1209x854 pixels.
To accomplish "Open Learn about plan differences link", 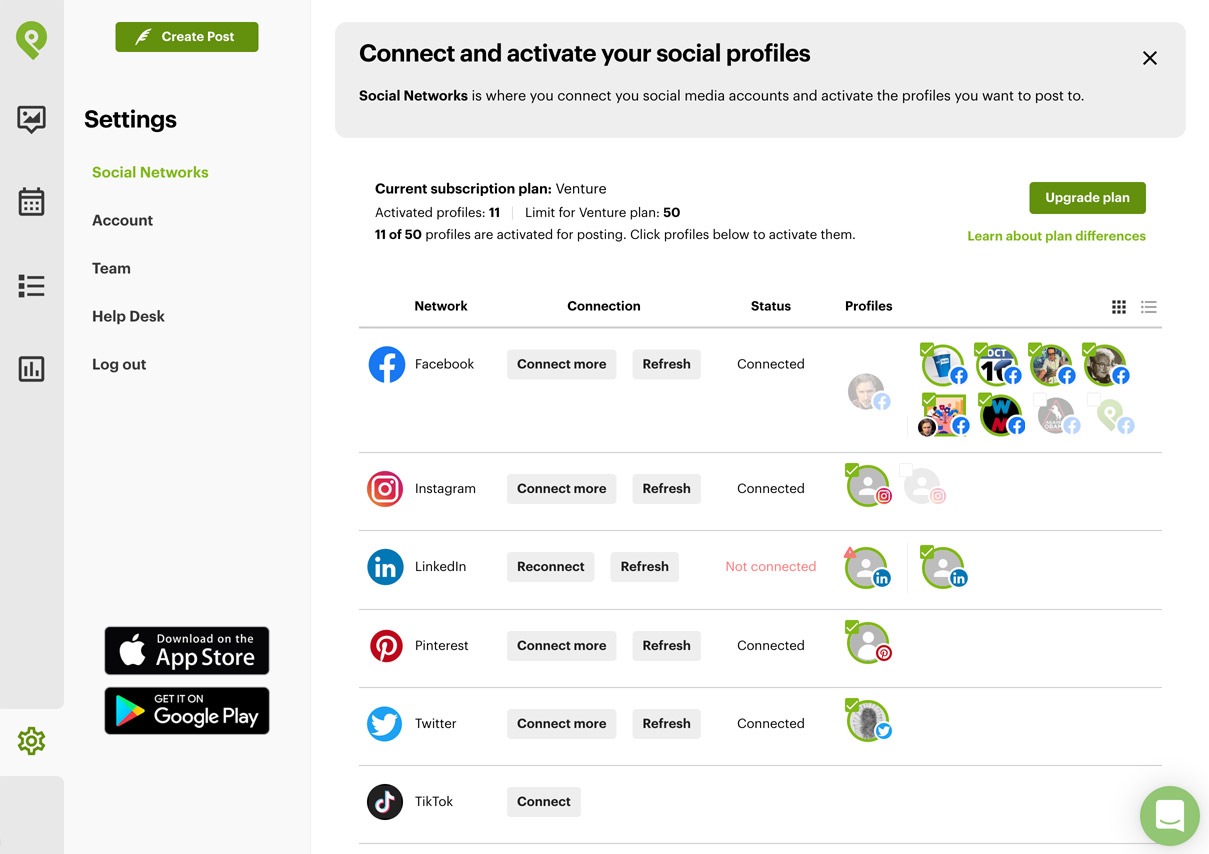I will click(x=1056, y=236).
